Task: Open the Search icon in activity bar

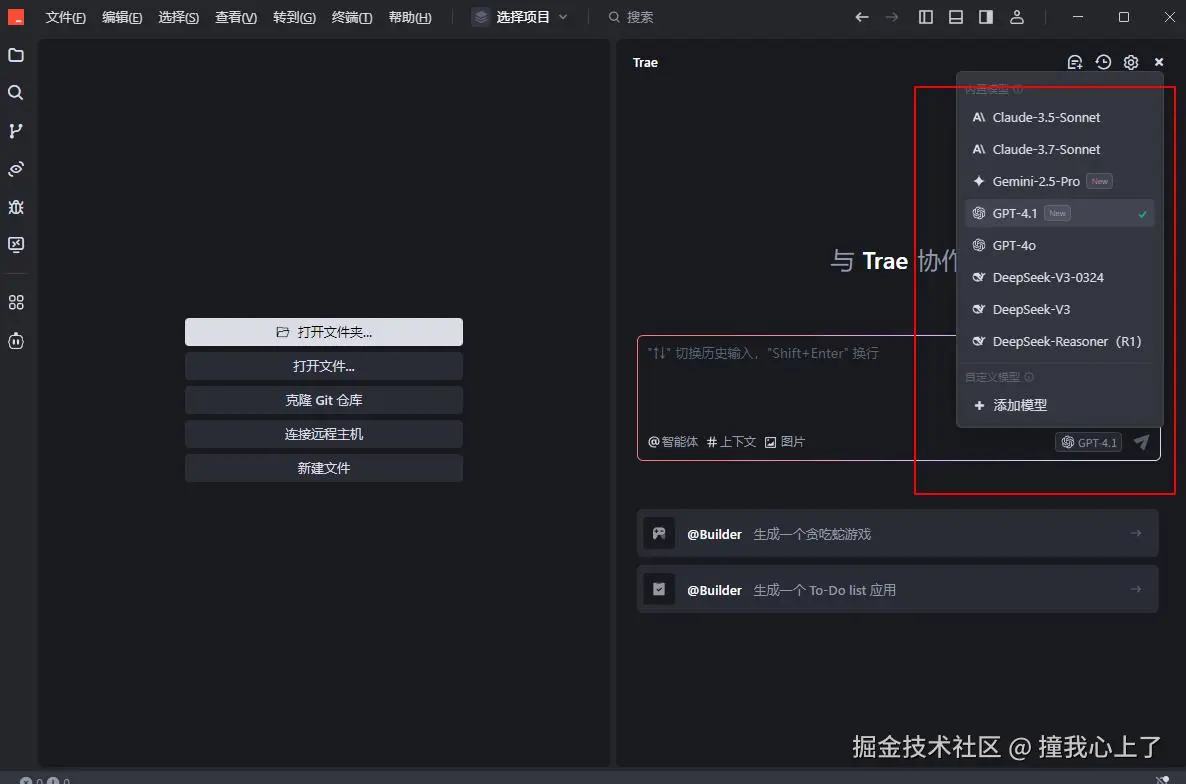Action: (x=16, y=93)
